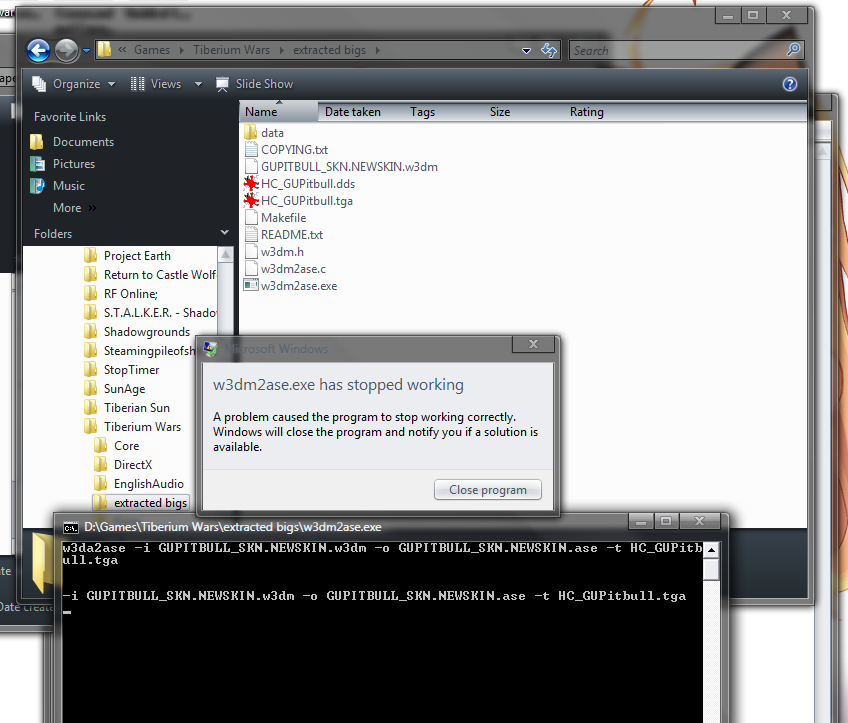Select the Core subfolder in the tree
The width and height of the screenshot is (848, 723).
pos(117,446)
